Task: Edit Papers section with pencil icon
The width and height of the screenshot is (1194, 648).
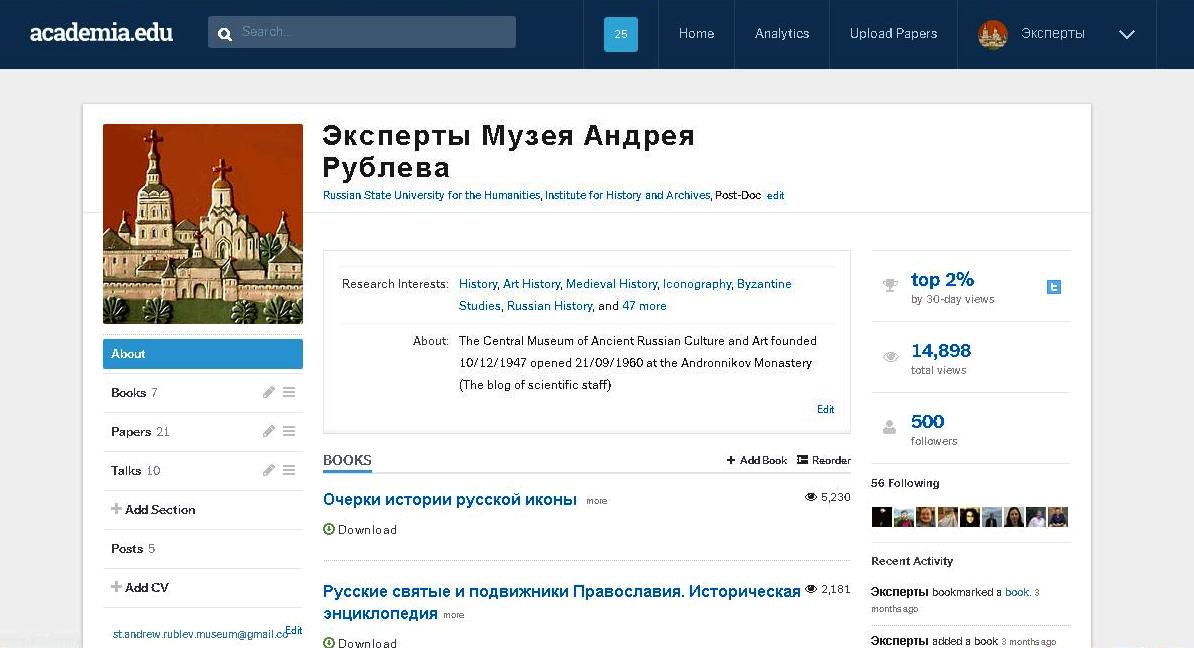Action: tap(268, 431)
